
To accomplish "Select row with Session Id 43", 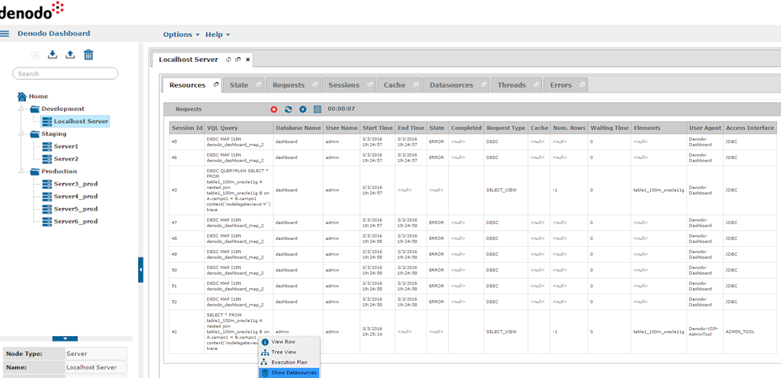I will [x=473, y=190].
